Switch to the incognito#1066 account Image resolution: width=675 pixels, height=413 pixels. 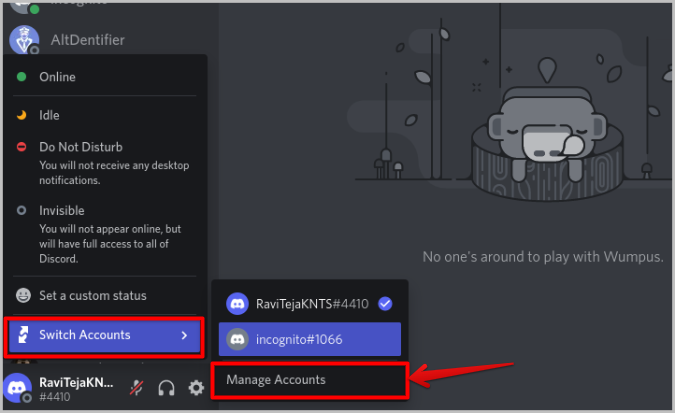310,339
